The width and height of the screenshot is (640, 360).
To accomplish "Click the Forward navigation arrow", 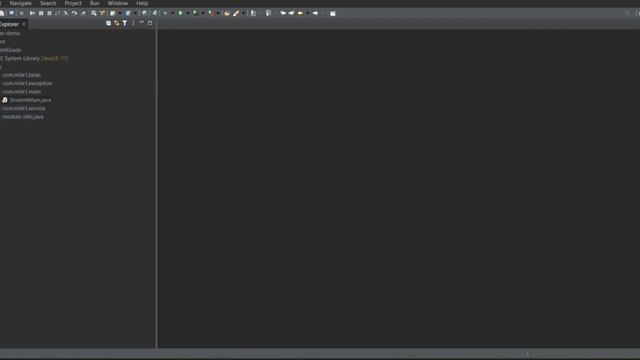I will tap(316, 13).
